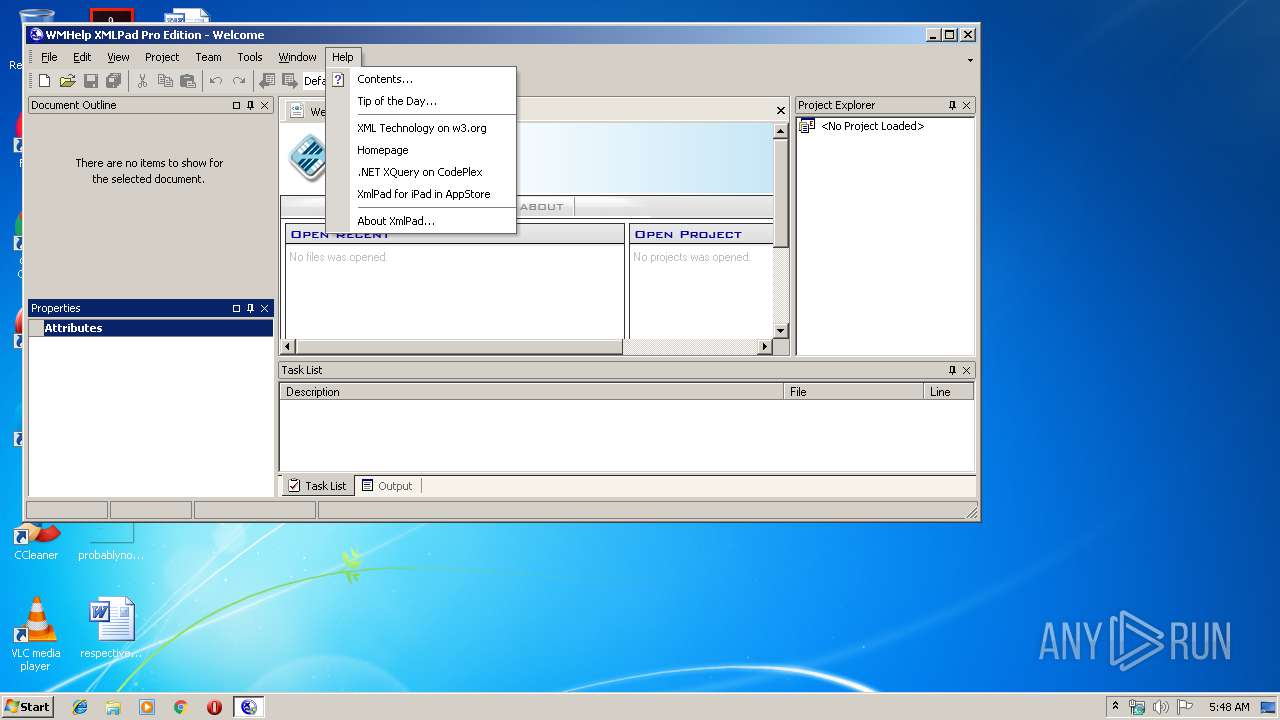Select the No Project Loaded tree item
1280x720 pixels.
coord(872,126)
